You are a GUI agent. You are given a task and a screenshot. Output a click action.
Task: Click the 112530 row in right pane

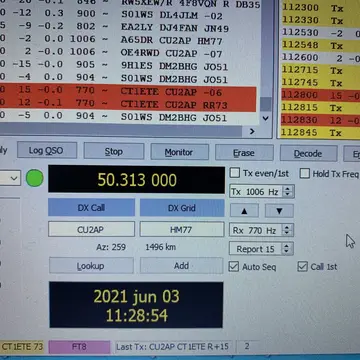tap(320, 33)
